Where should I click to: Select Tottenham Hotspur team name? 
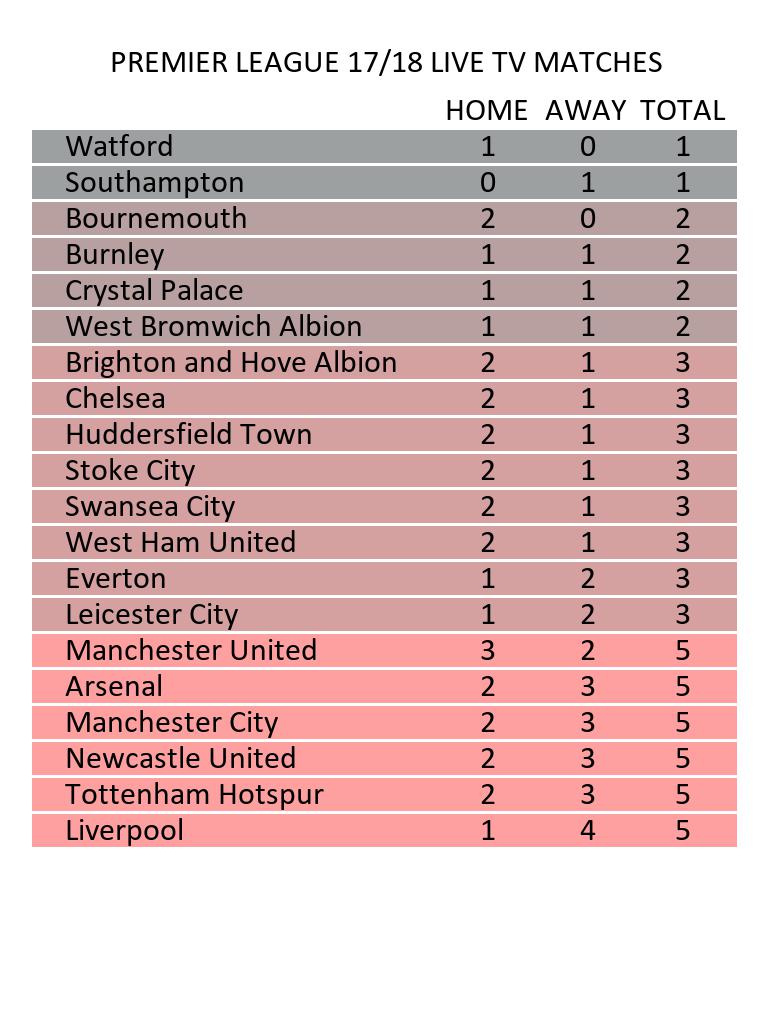(194, 795)
